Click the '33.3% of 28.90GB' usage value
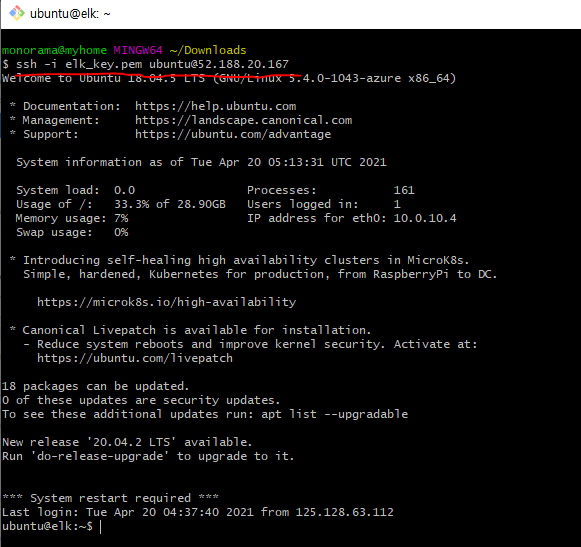The image size is (581, 547). pyautogui.click(x=170, y=204)
